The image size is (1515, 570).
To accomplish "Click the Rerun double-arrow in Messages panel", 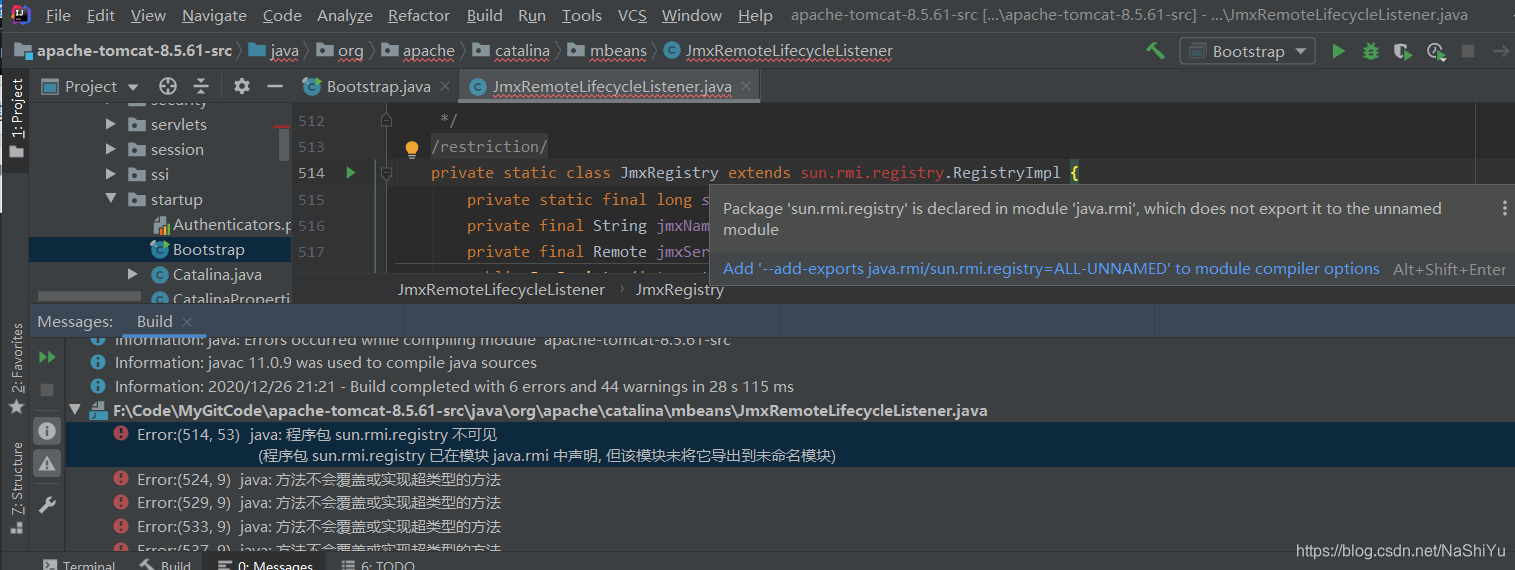I will pos(47,357).
